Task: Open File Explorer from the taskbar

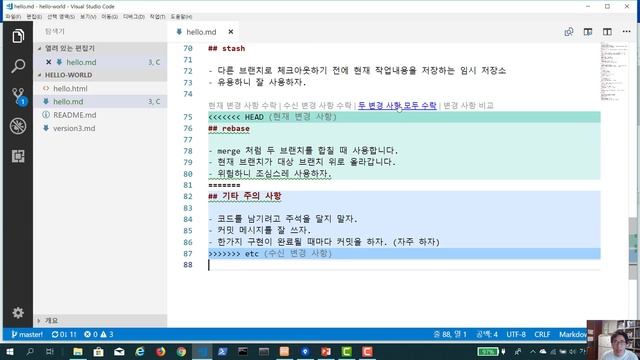Action: [x=78, y=351]
